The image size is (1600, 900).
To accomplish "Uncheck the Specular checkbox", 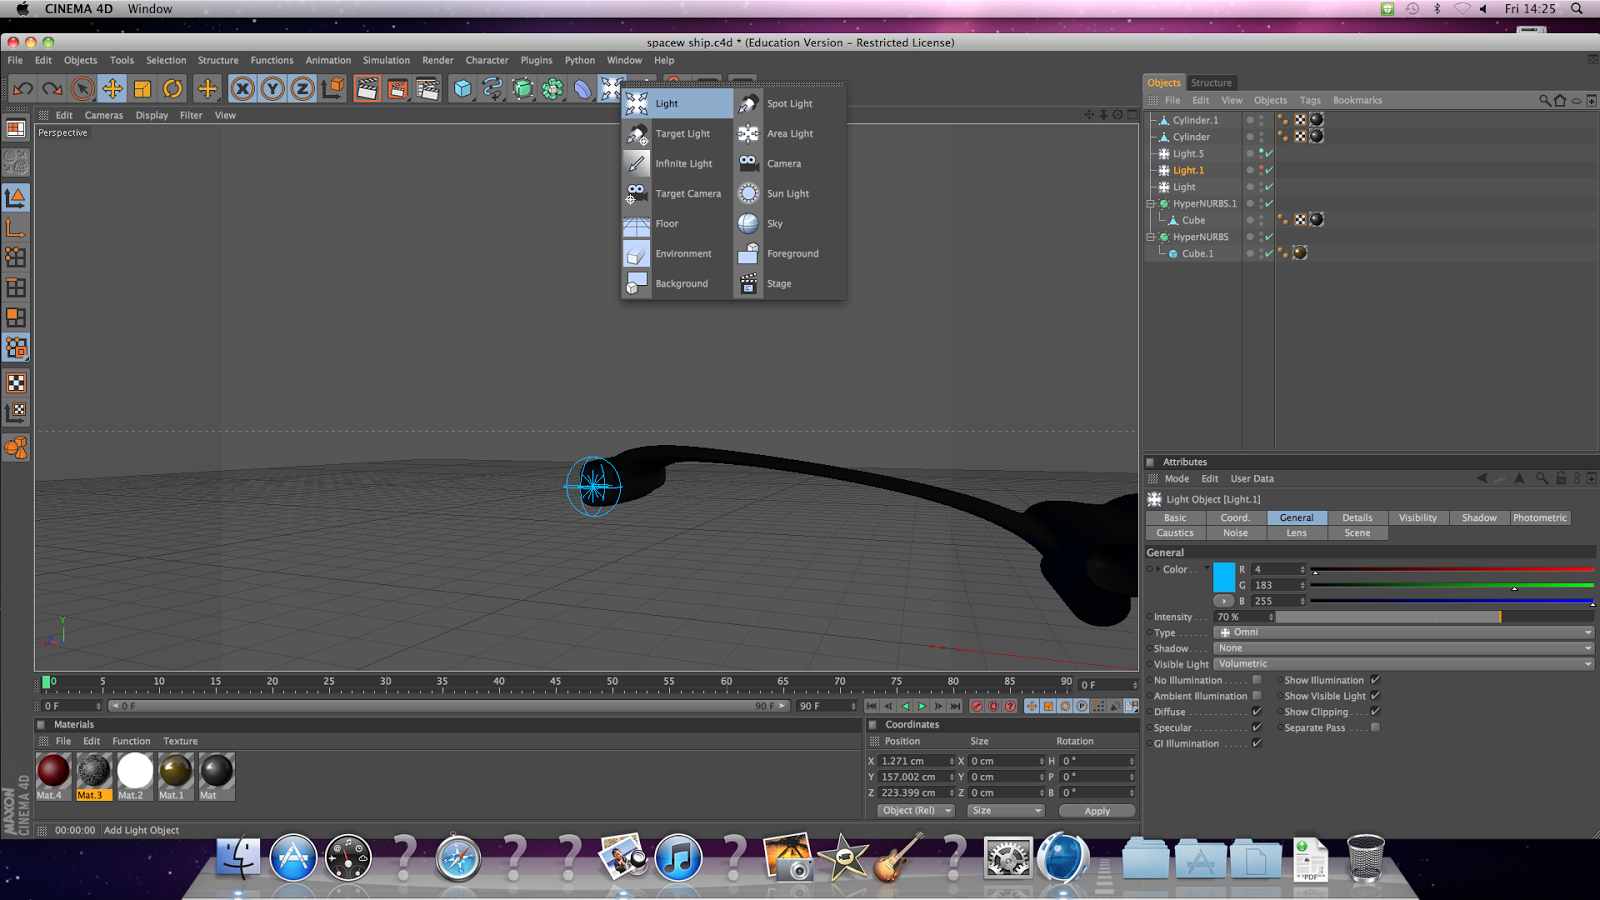I will pos(1256,727).
